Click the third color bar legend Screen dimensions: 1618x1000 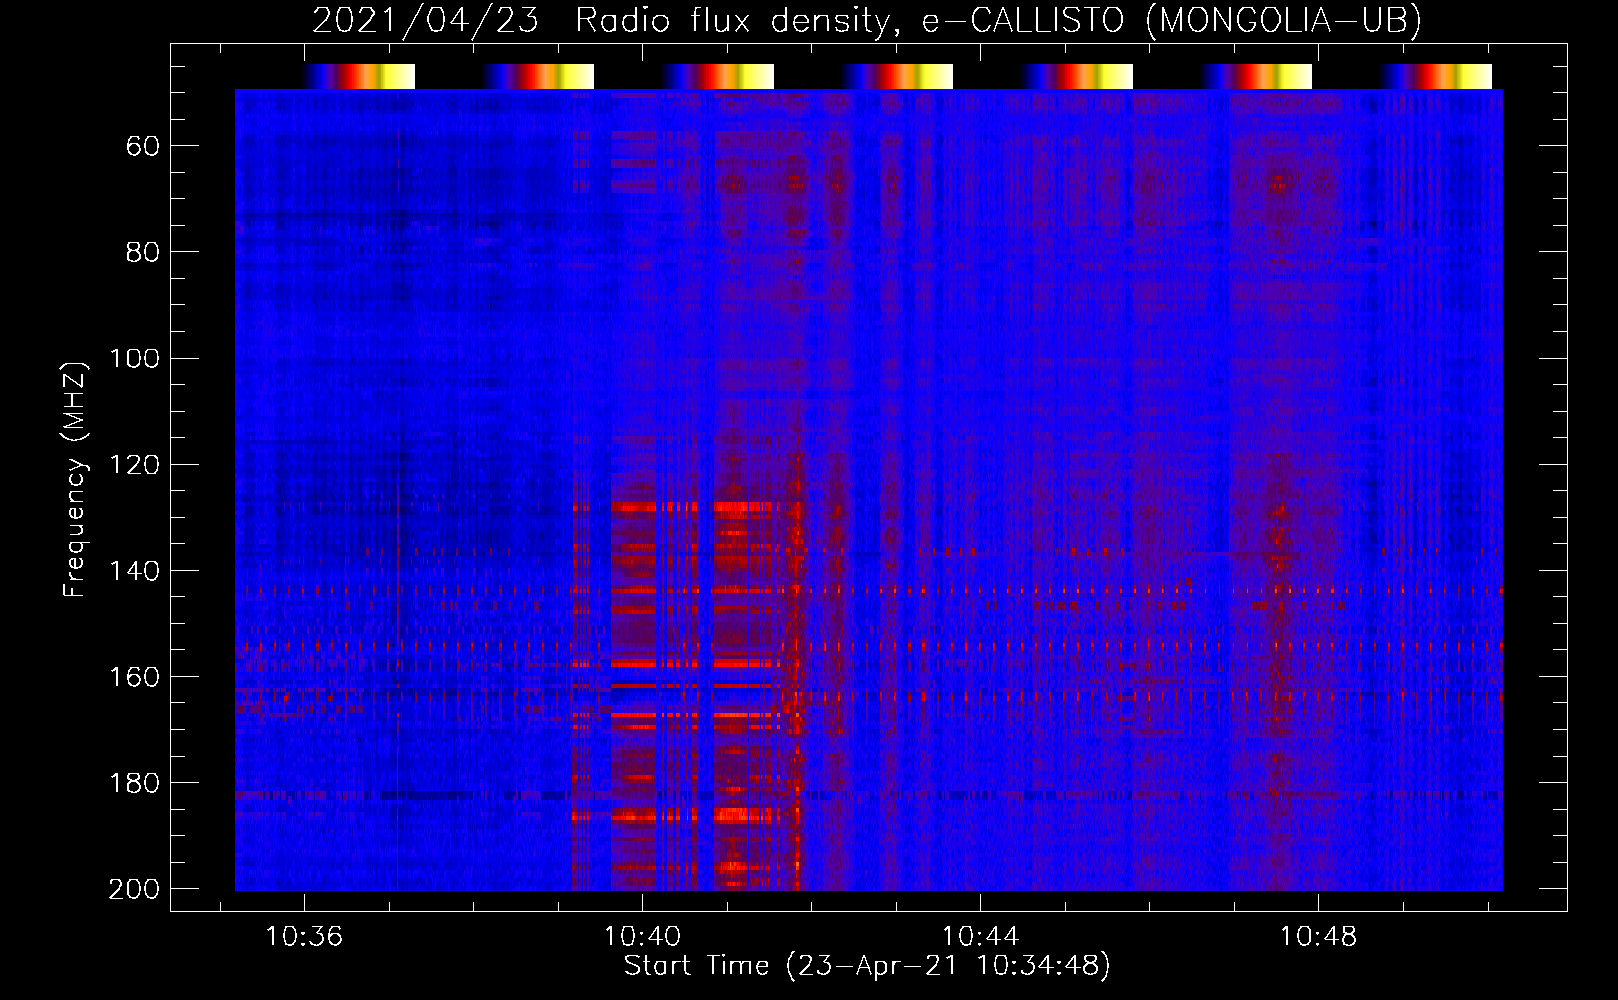[x=718, y=76]
